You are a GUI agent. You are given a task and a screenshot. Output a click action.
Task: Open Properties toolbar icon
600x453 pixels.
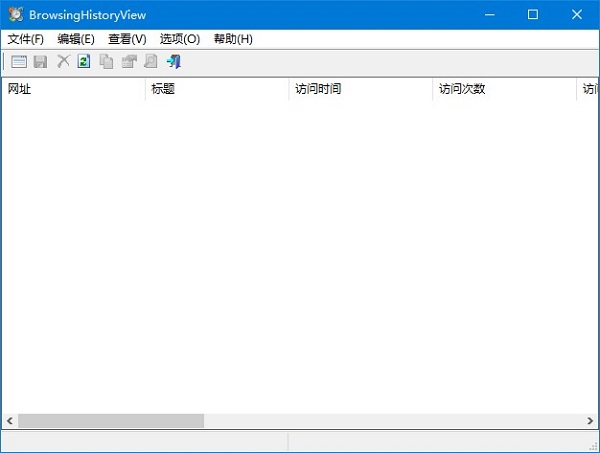129,62
